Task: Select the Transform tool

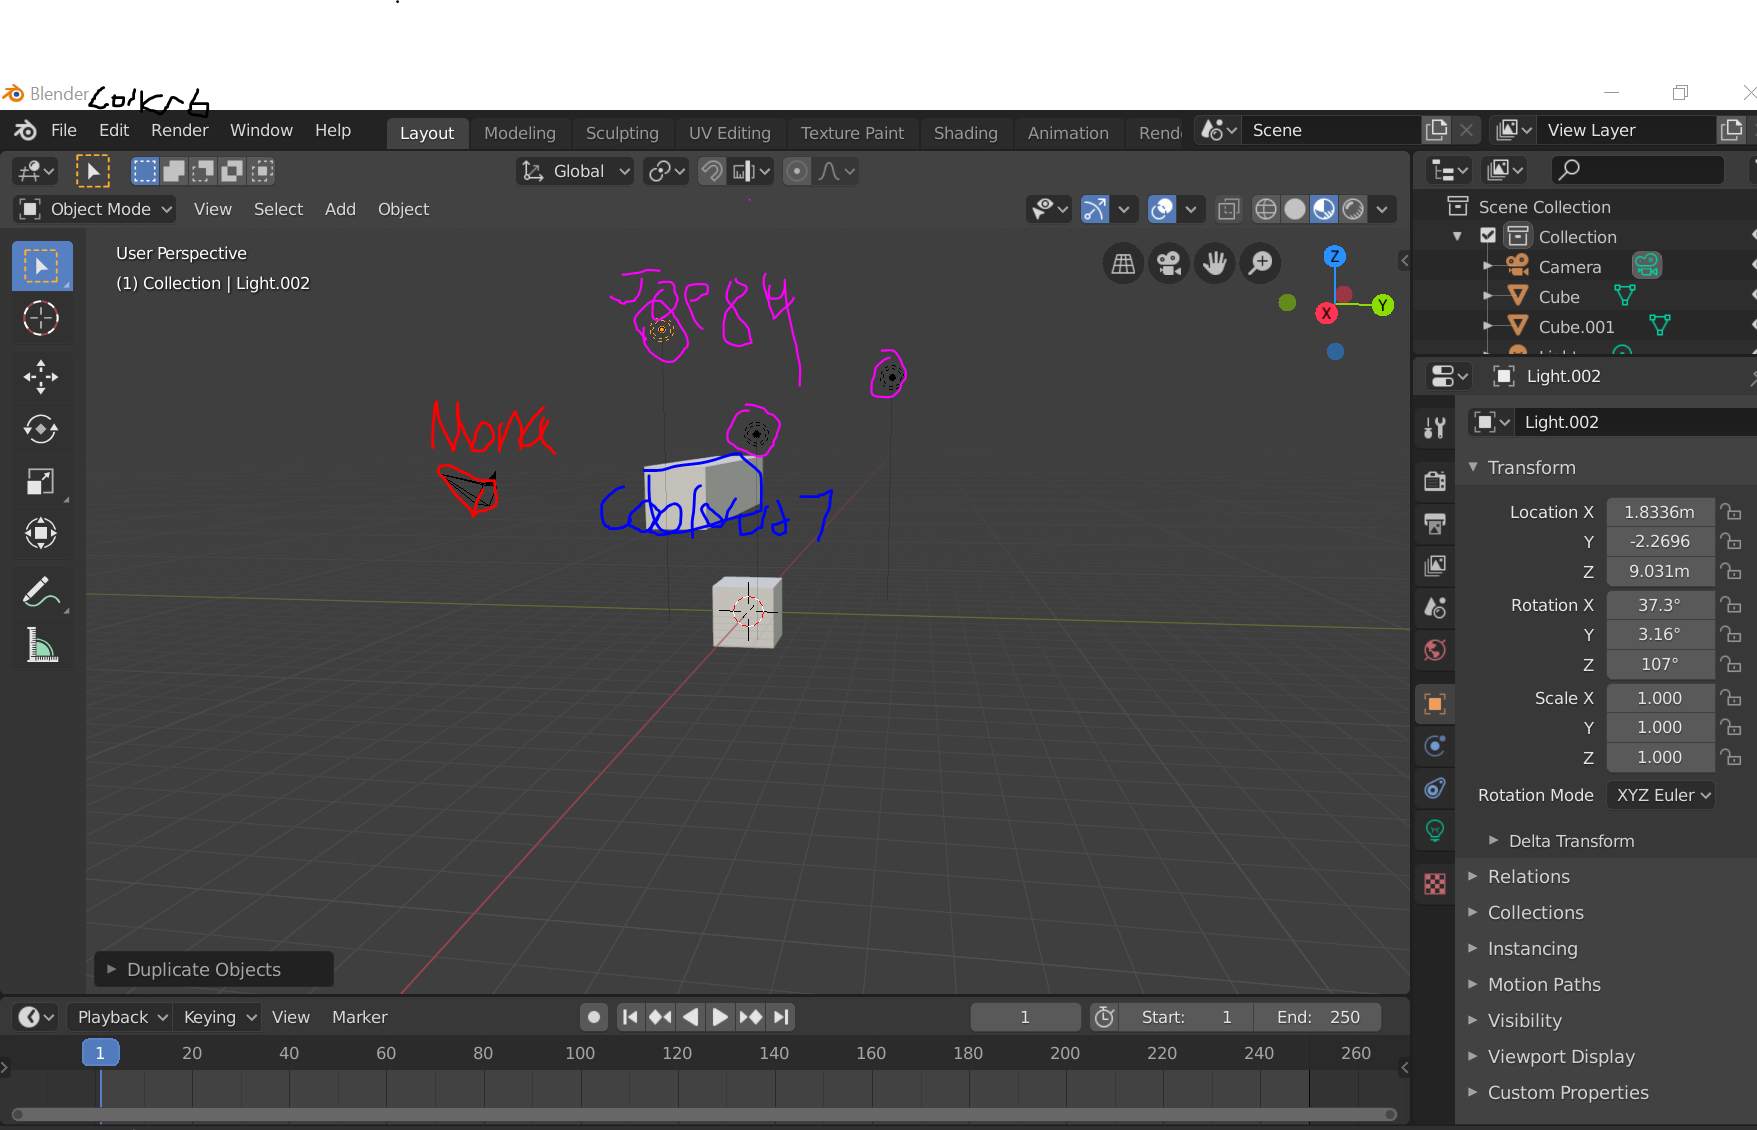Action: 41,533
